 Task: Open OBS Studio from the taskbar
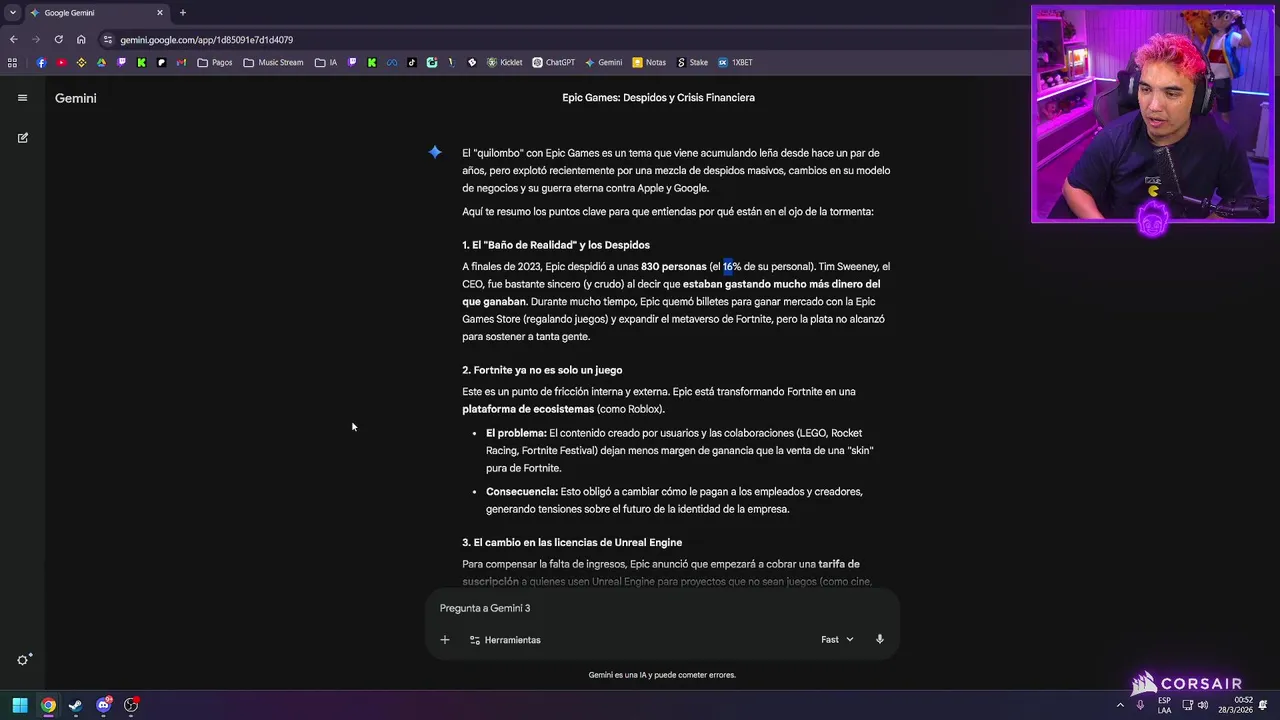click(x=131, y=705)
